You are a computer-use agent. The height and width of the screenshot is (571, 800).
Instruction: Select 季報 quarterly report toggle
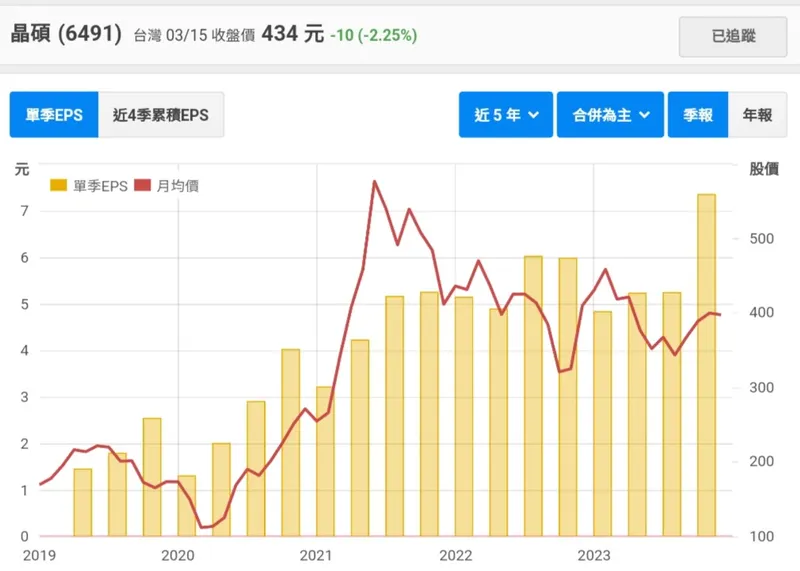pos(698,115)
